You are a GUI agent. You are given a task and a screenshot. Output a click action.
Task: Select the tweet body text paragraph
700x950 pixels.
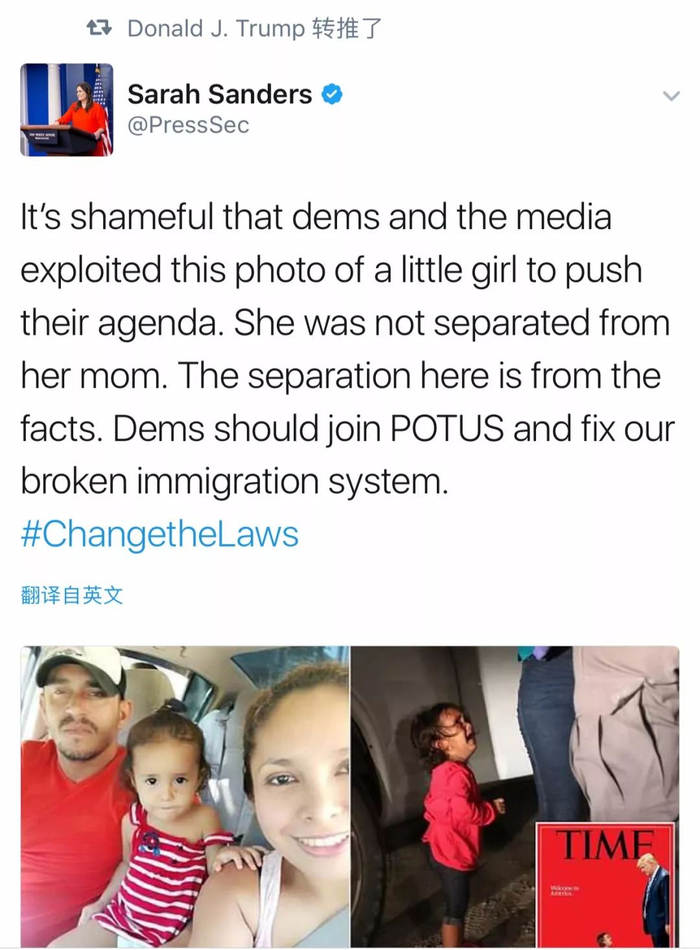pyautogui.click(x=347, y=350)
